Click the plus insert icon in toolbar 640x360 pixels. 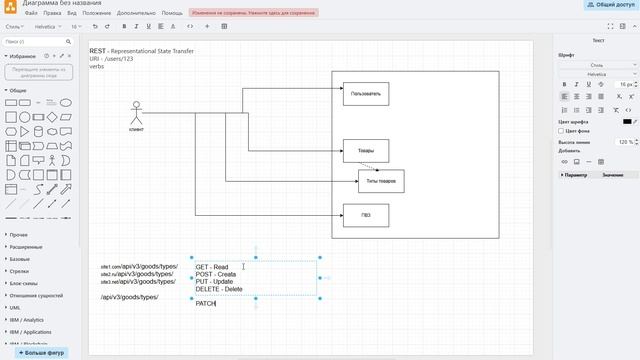click(x=207, y=27)
